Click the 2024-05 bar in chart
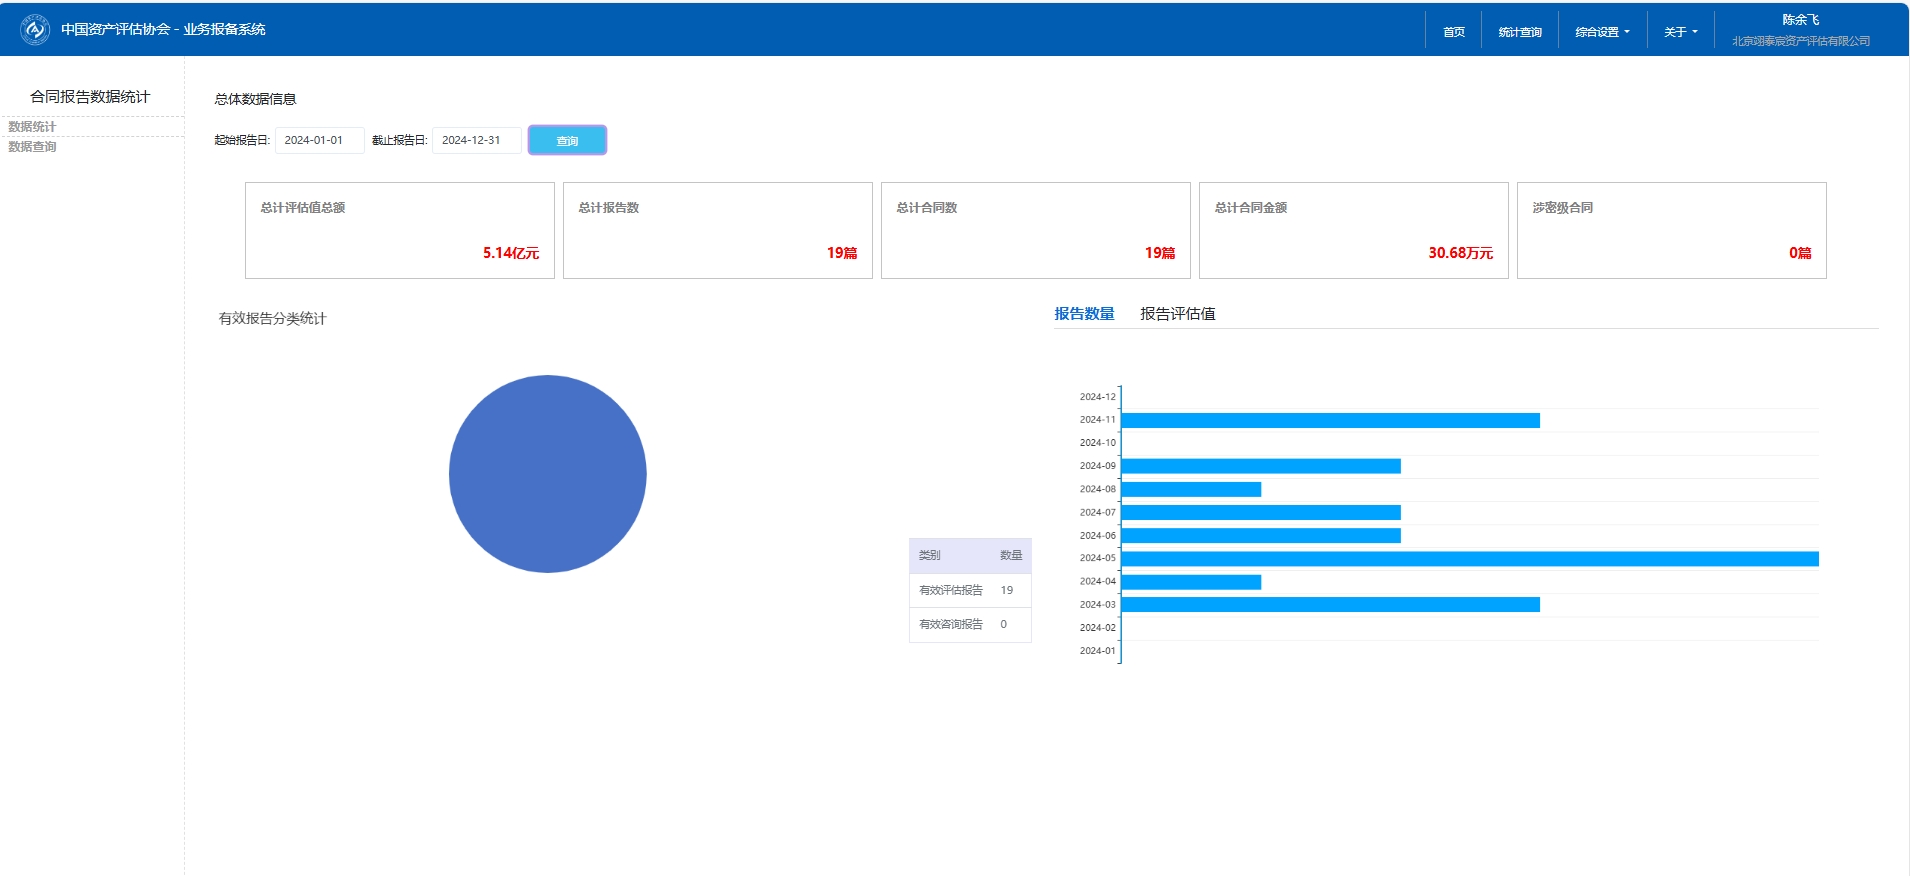 1469,559
